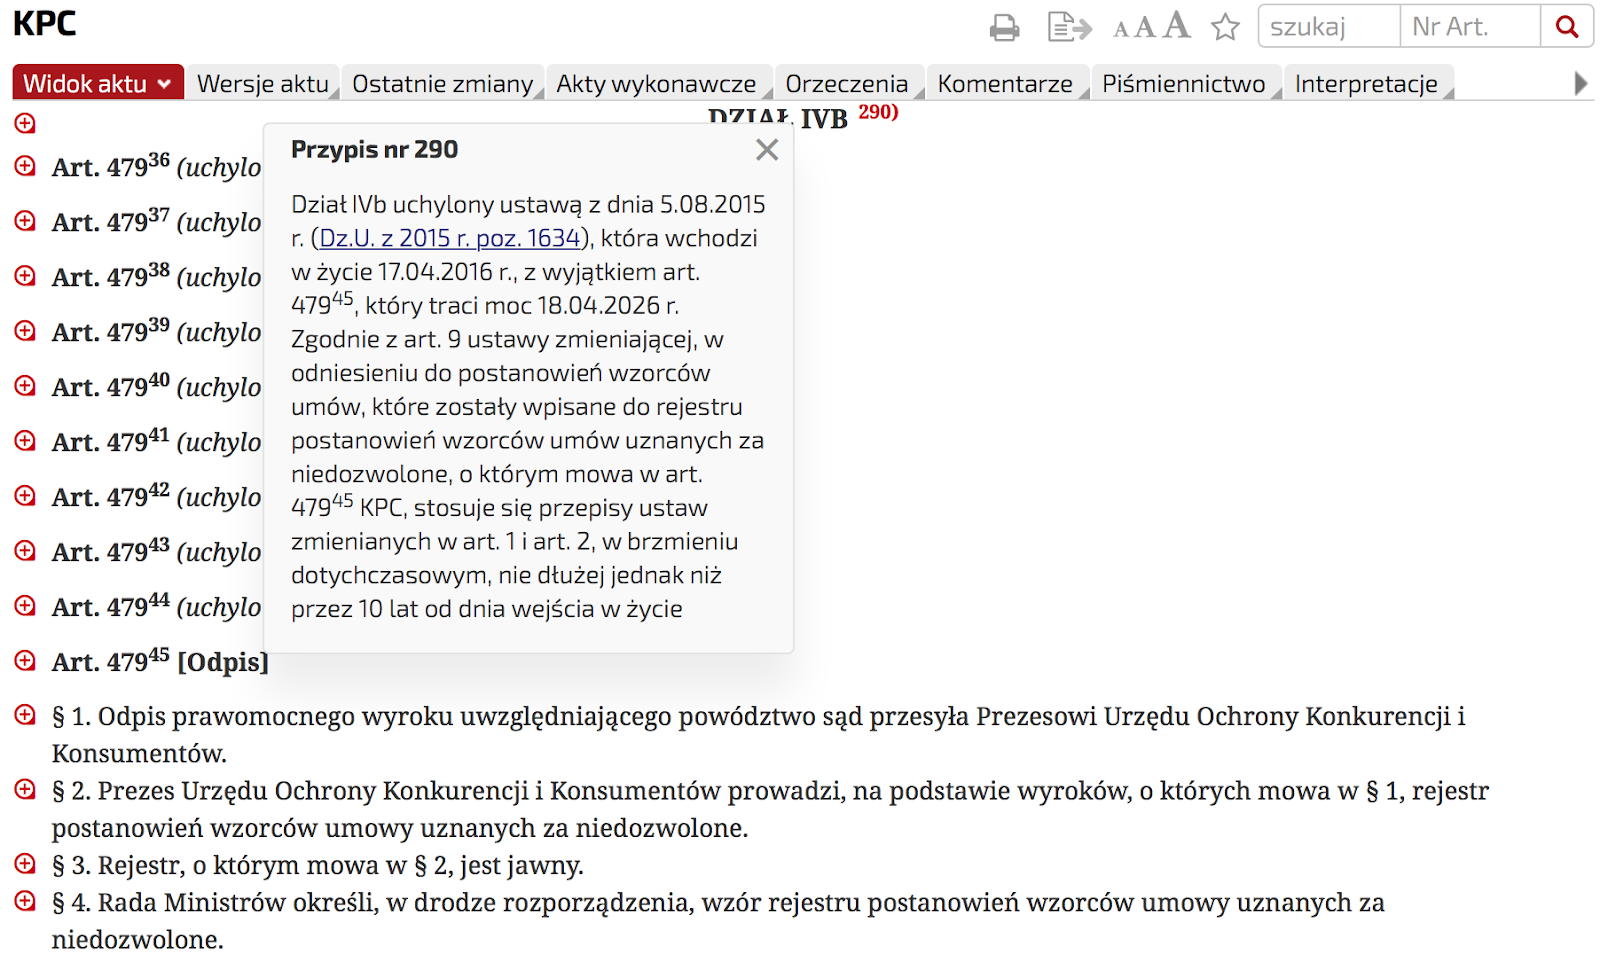The height and width of the screenshot is (970, 1600).
Task: Set largest font size A
Action: click(1177, 25)
